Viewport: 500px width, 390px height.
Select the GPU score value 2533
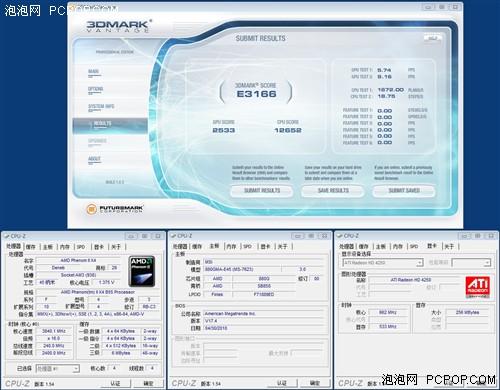point(224,130)
